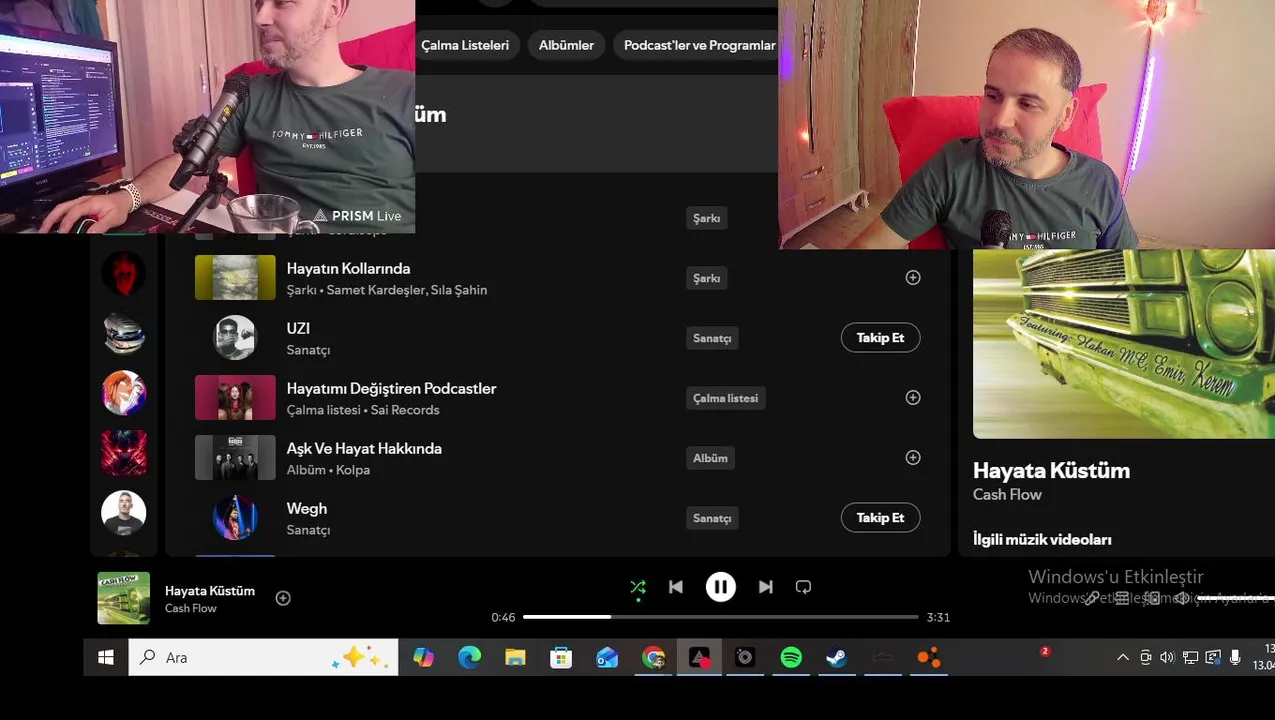
Task: Open car cover item in library sidebar
Action: pos(124,334)
